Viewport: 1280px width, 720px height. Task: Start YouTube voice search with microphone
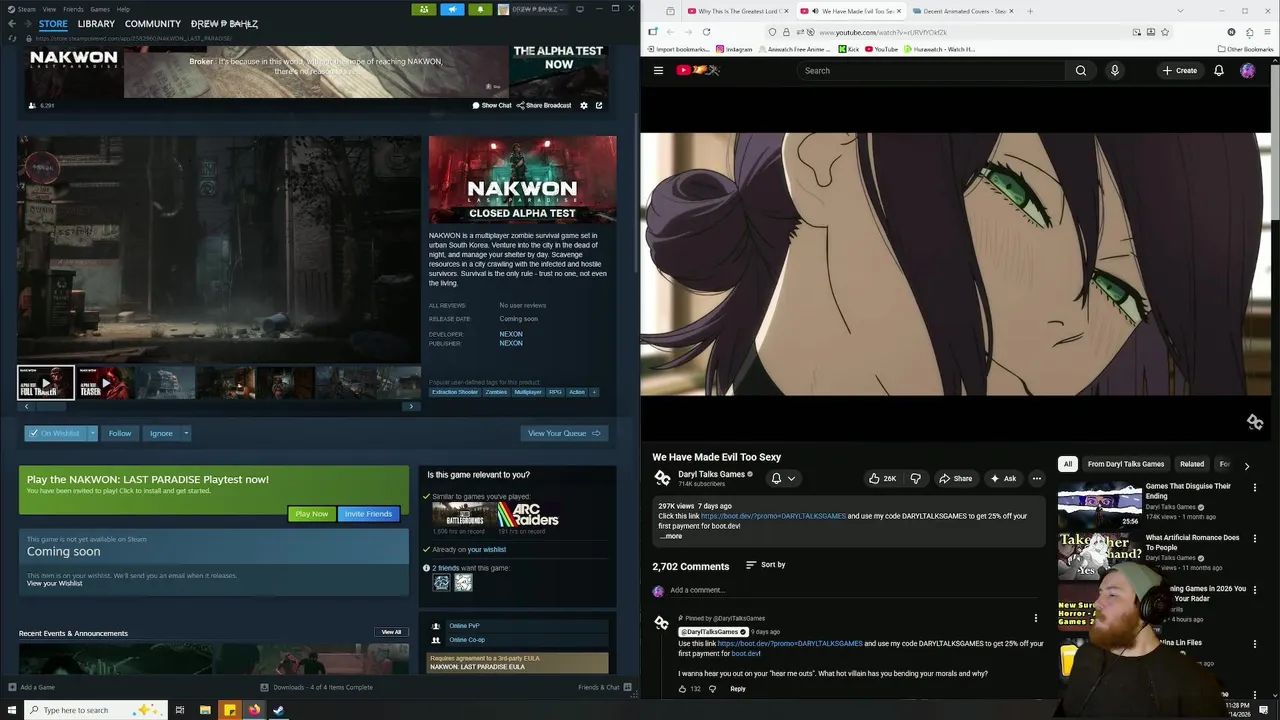point(1114,70)
